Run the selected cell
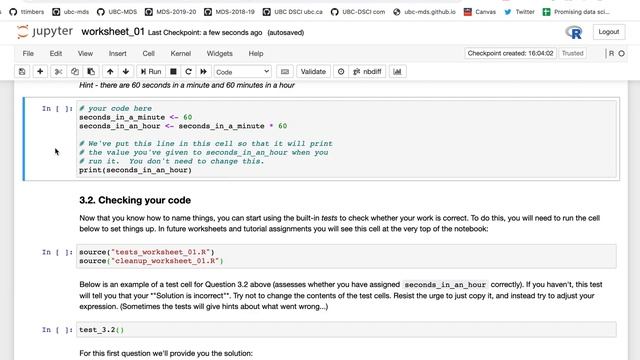This screenshot has height=360, width=640. click(151, 71)
